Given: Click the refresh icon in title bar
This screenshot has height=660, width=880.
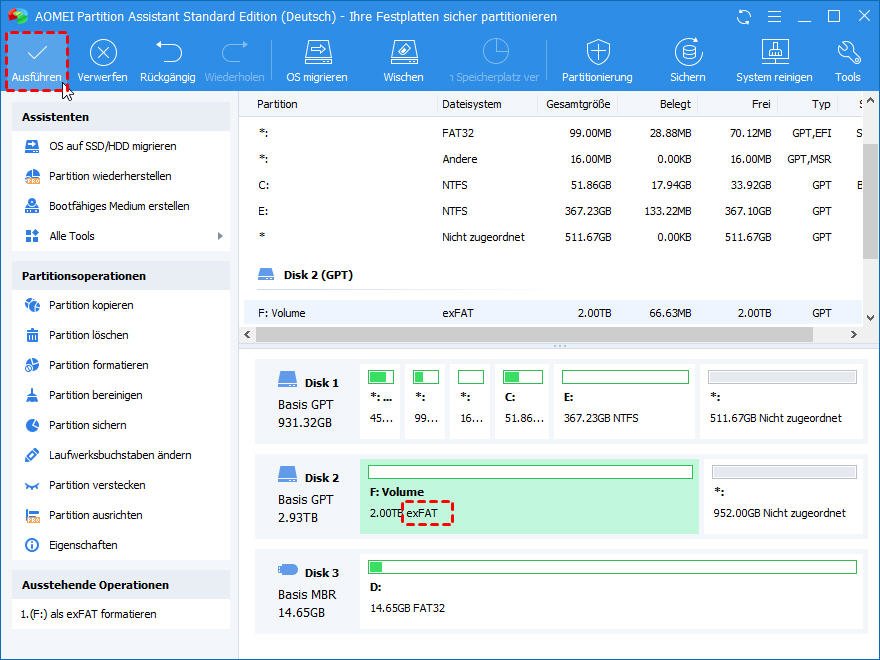Looking at the screenshot, I should click(x=742, y=17).
